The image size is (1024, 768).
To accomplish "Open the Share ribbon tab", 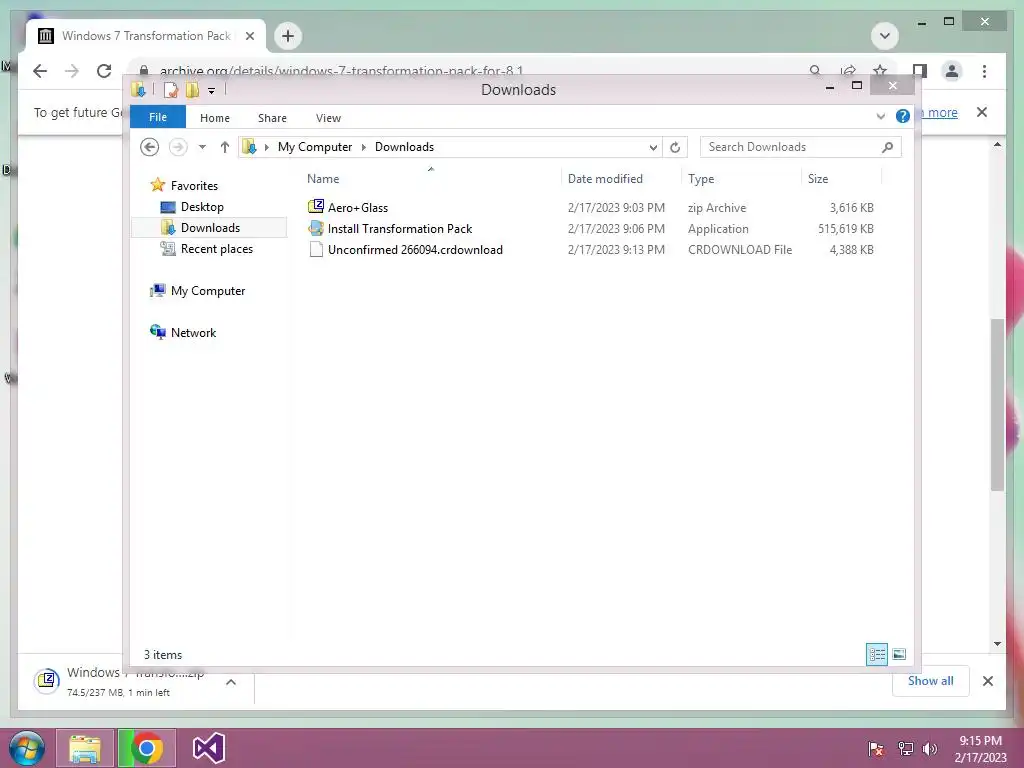I will pos(272,118).
